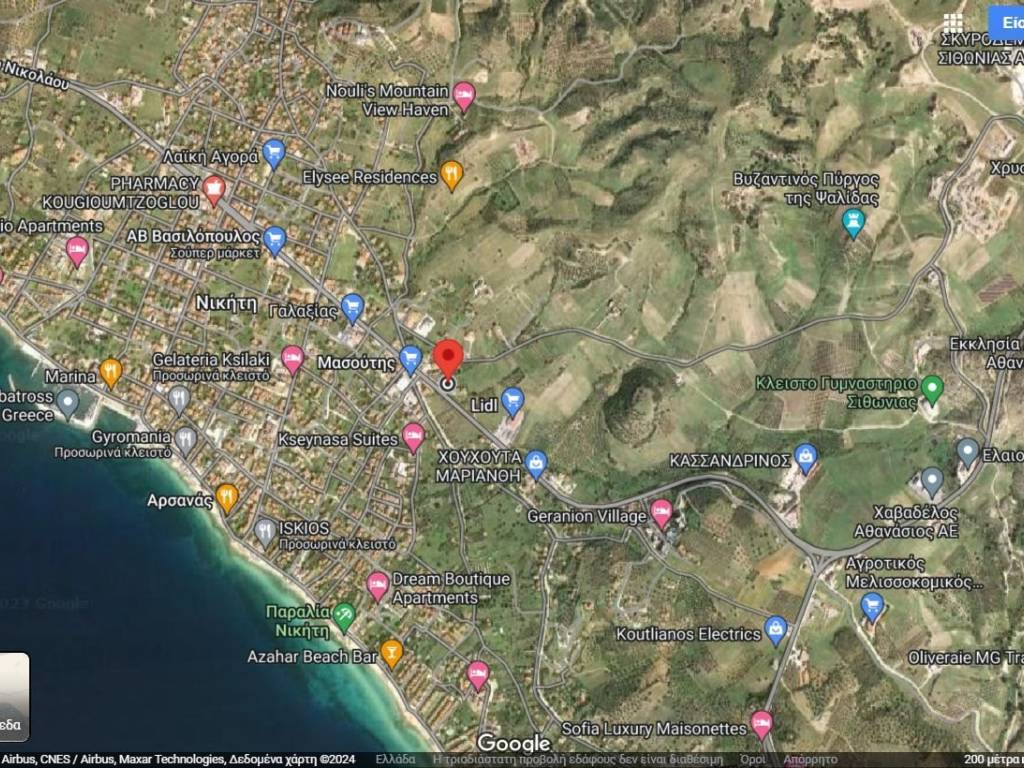1024x768 pixels.
Task: Click the Ελλάδα link in footer
Action: pyautogui.click(x=395, y=759)
